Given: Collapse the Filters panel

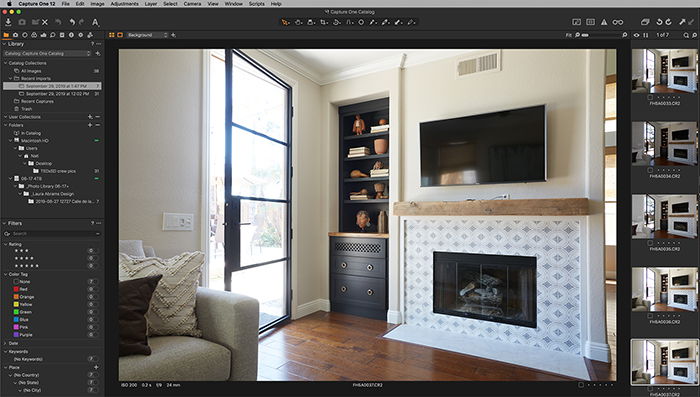Looking at the screenshot, I should 5,223.
